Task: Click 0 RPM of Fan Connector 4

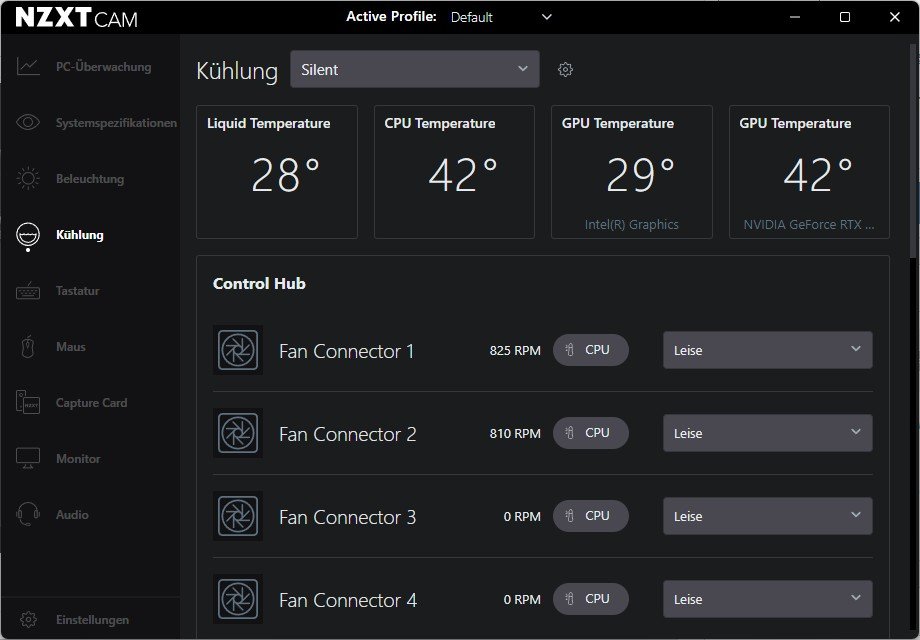Action: [522, 600]
